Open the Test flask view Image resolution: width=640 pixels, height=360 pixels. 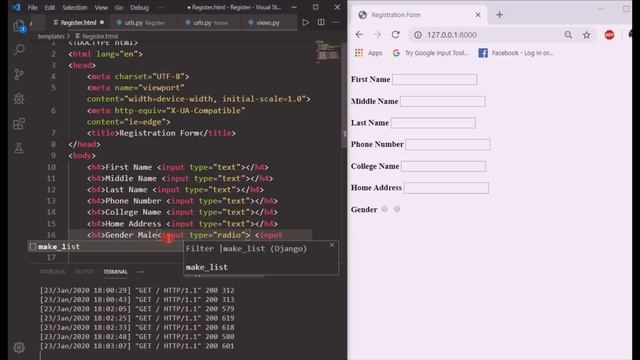click(19, 148)
